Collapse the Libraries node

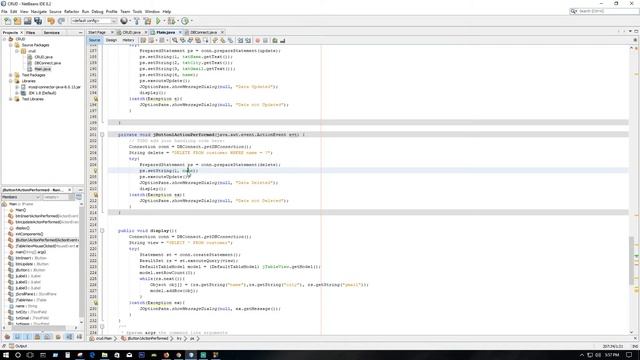click(11, 81)
